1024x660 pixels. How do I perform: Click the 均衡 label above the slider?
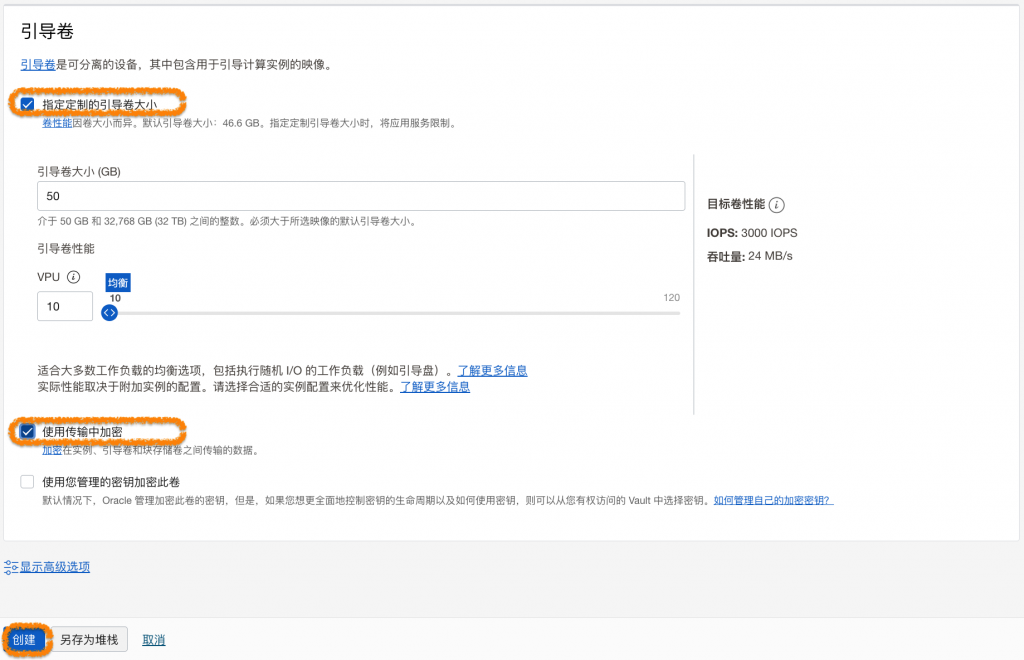click(x=118, y=283)
